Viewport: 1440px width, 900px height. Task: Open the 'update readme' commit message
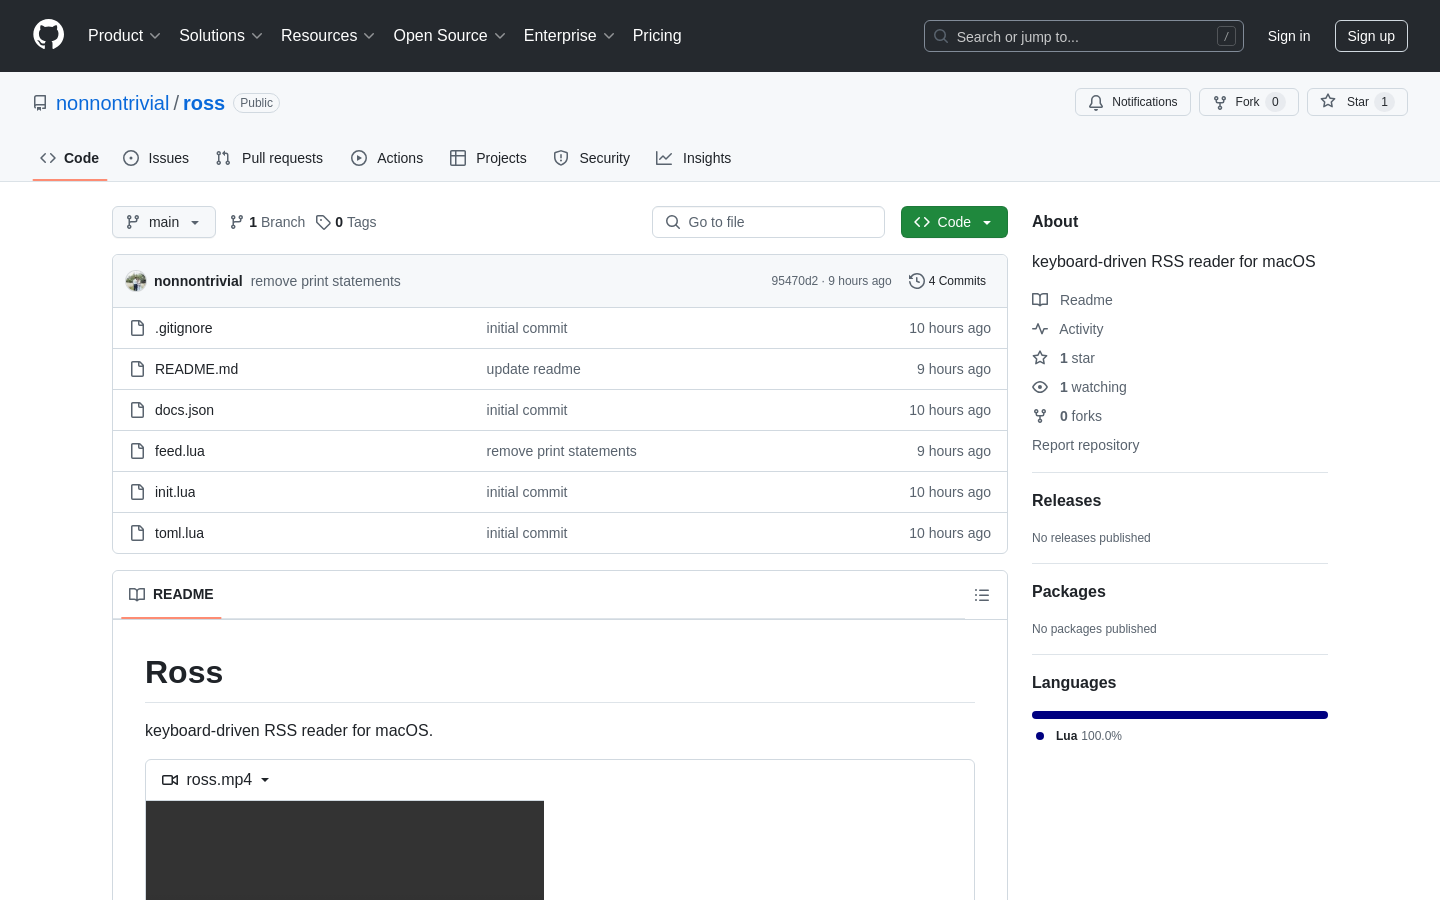point(534,369)
